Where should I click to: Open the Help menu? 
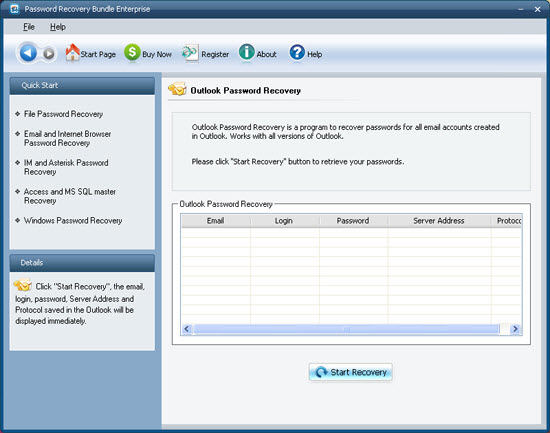click(x=58, y=27)
